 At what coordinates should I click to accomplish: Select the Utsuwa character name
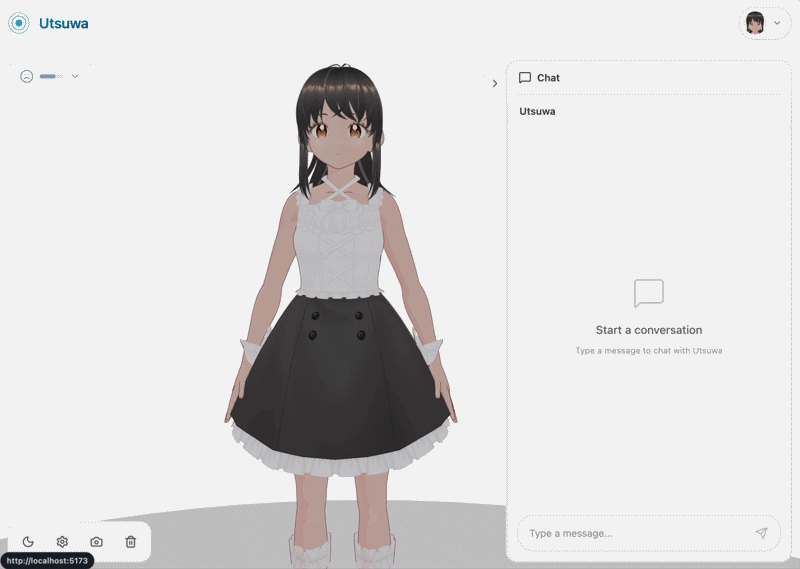tap(537, 111)
